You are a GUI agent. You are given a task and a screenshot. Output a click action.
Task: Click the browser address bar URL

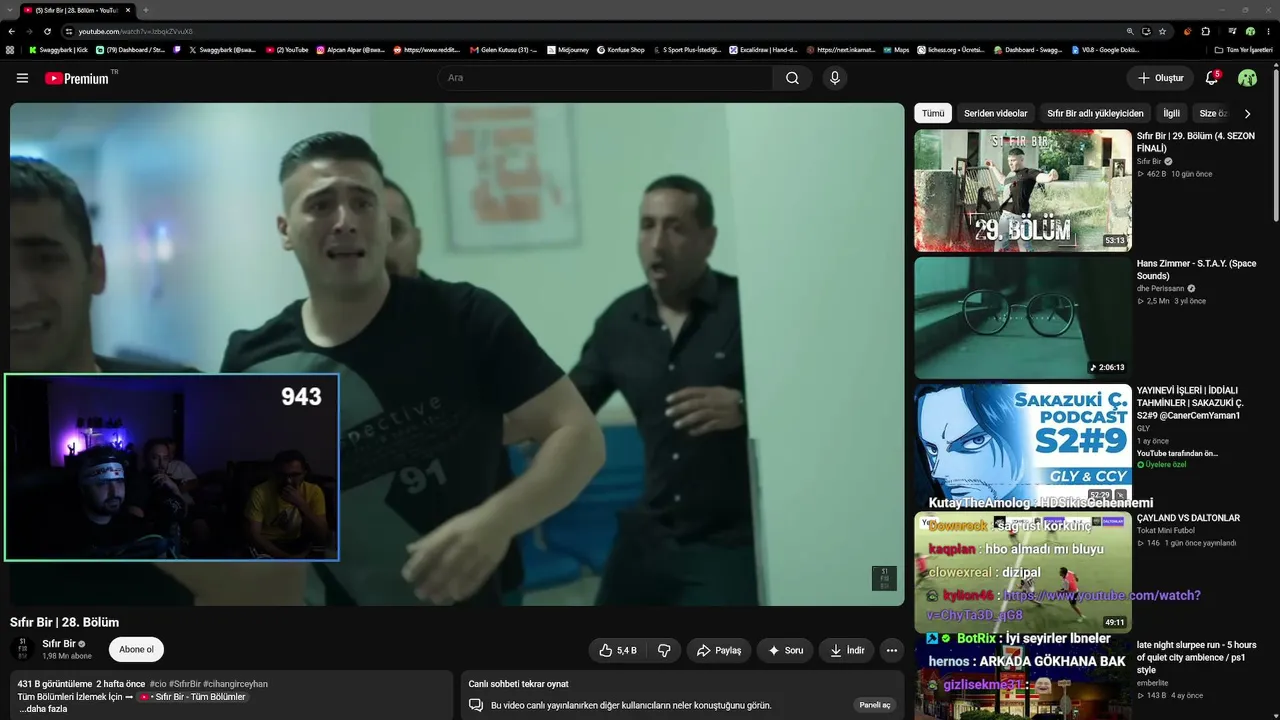click(136, 31)
